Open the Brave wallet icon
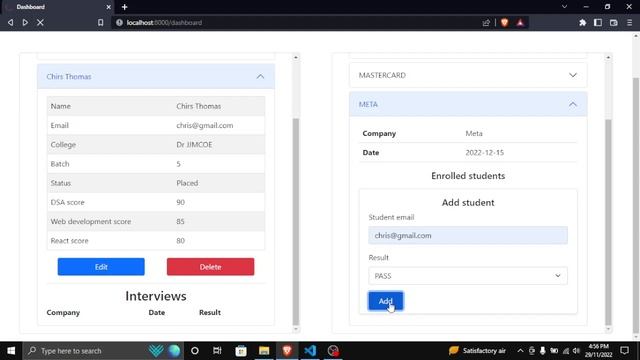Image resolution: width=640 pixels, height=360 pixels. tap(613, 22)
